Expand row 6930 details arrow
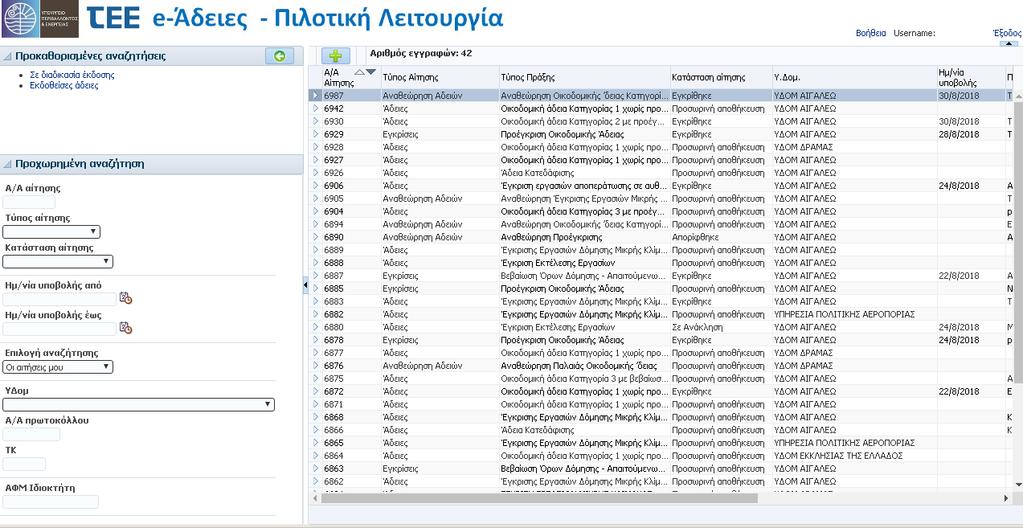1023x528 pixels. (x=315, y=121)
